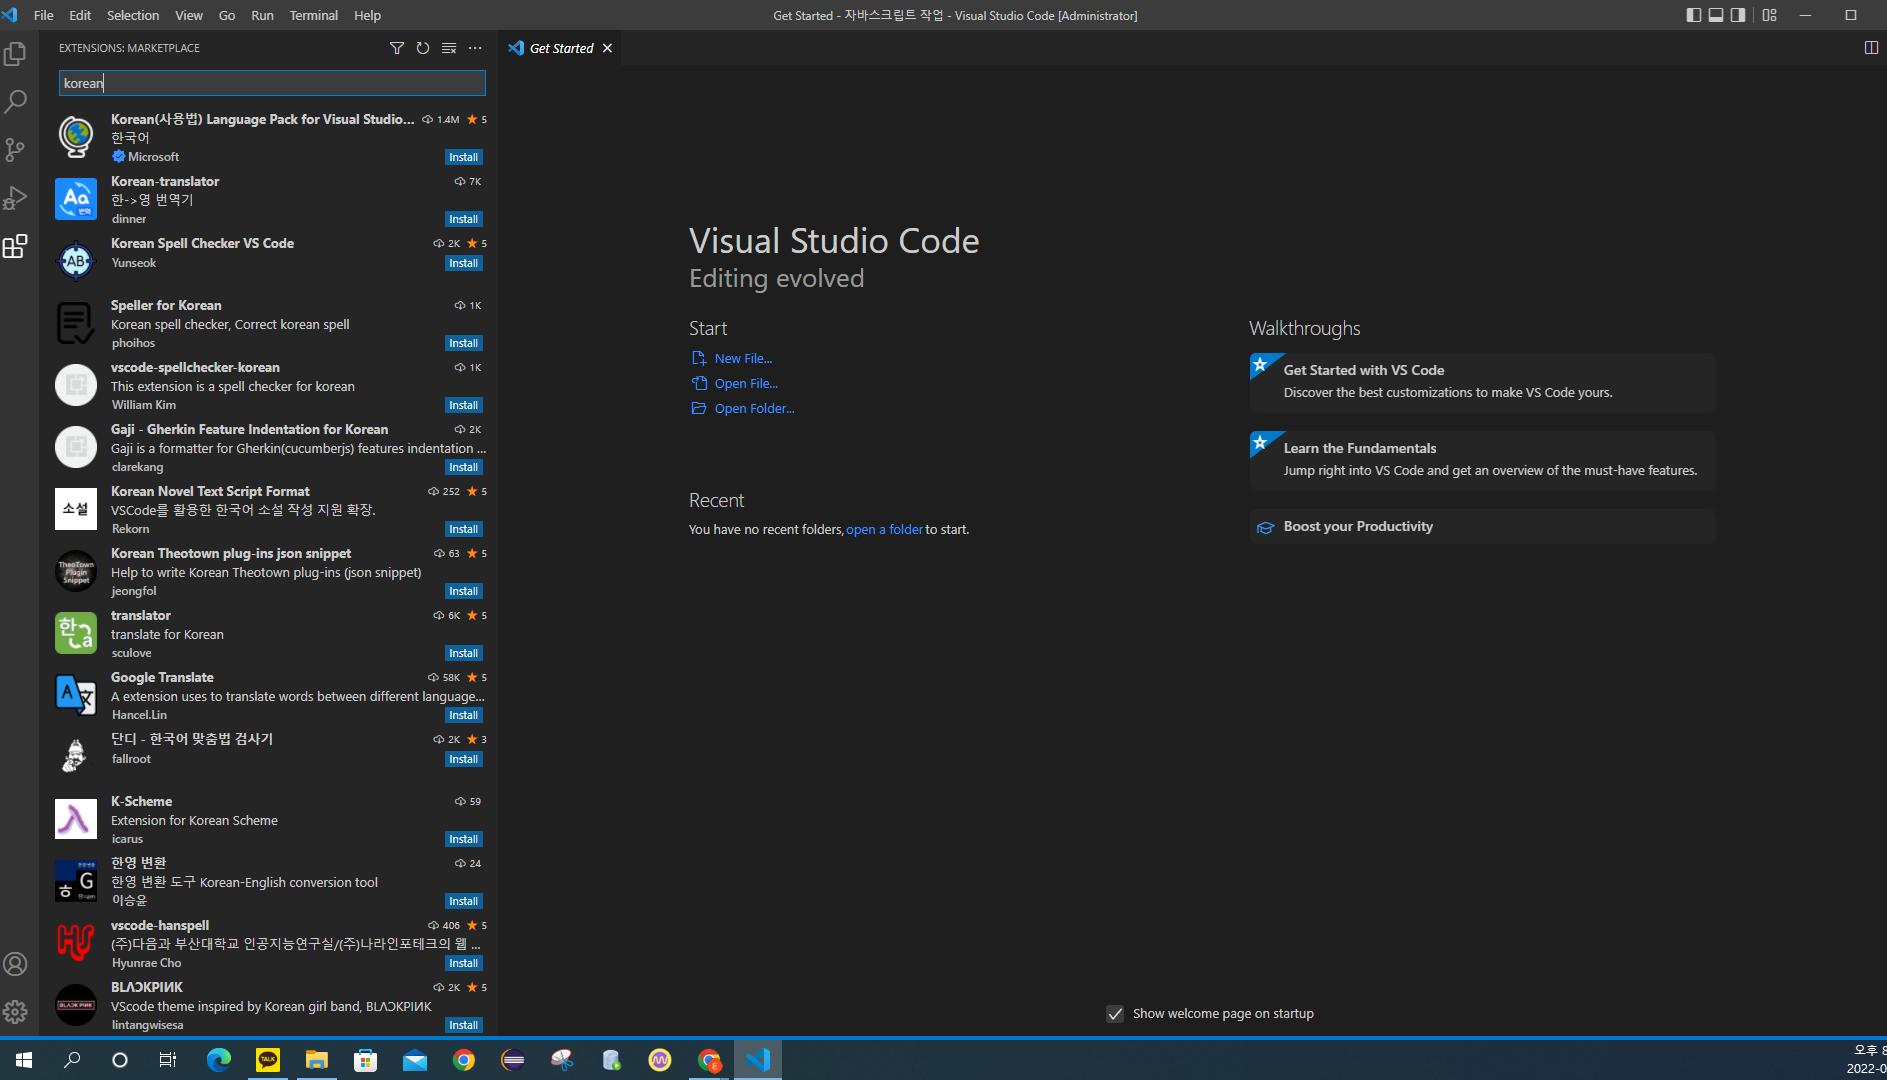Install Korean Spell Checker VS Code
The width and height of the screenshot is (1887, 1080).
tap(463, 263)
